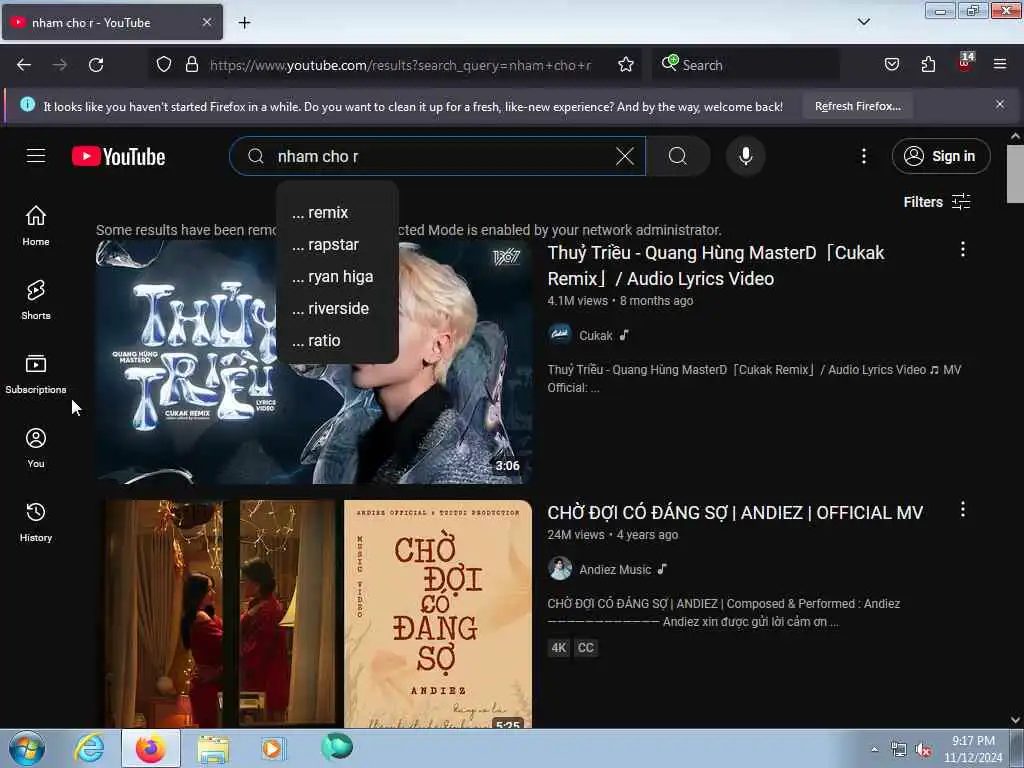Click the Refresh Firefox… button

[857, 106]
